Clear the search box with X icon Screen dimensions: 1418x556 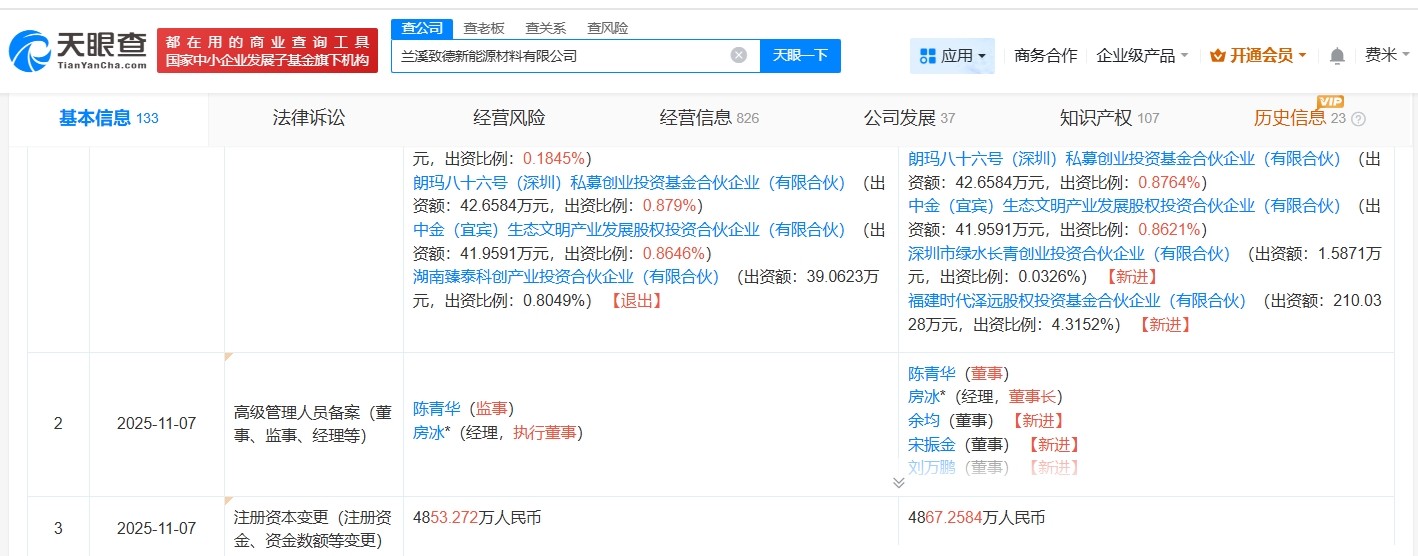click(738, 55)
